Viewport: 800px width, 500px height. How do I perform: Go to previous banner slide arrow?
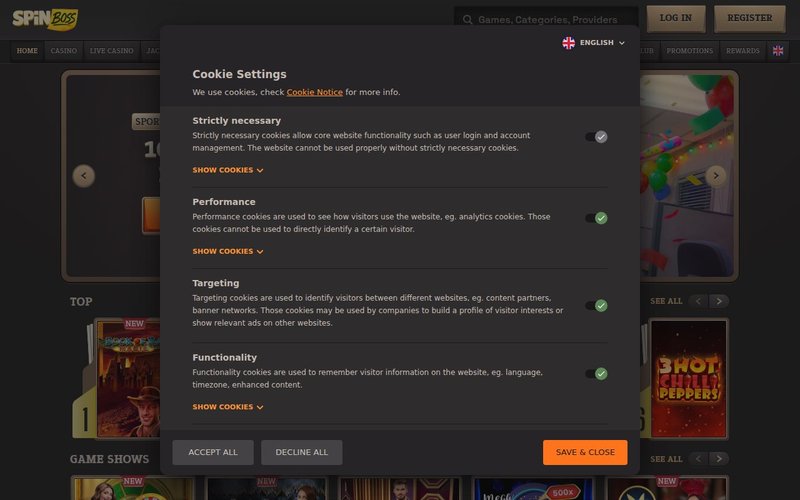click(x=84, y=176)
